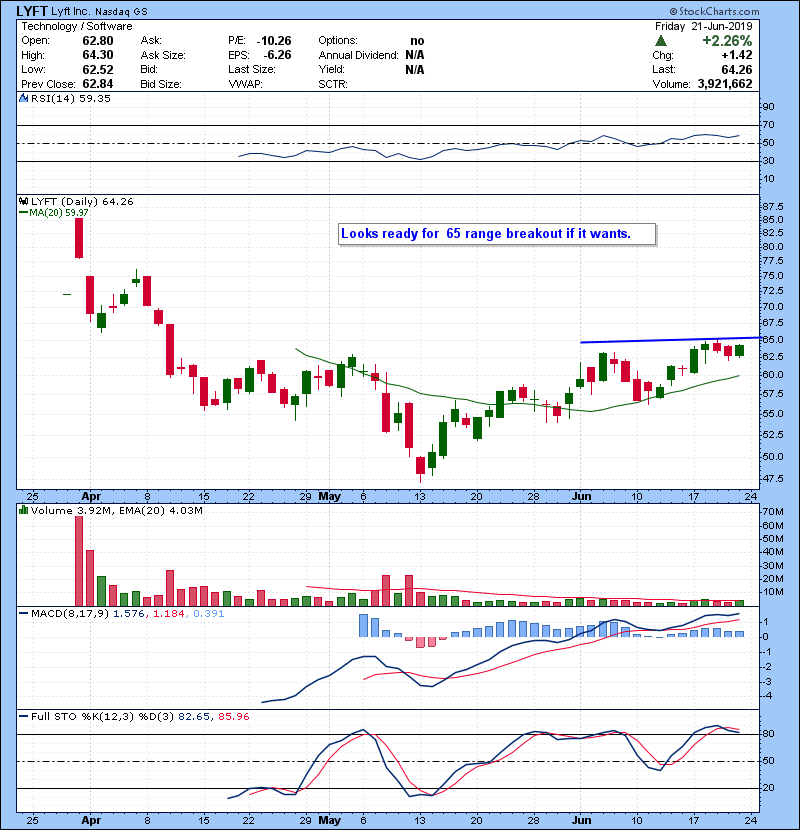Image resolution: width=800 pixels, height=830 pixels.
Task: Click the +2.26% percent change
Action: 727,41
